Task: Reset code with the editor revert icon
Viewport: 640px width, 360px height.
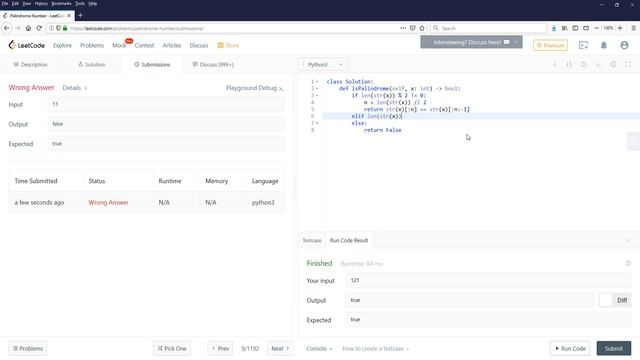Action: [584, 64]
